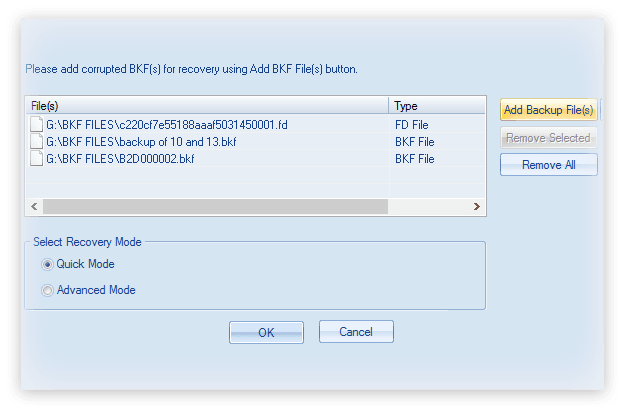Click the Remove Selected button
Image resolution: width=624 pixels, height=409 pixels.
coord(548,138)
